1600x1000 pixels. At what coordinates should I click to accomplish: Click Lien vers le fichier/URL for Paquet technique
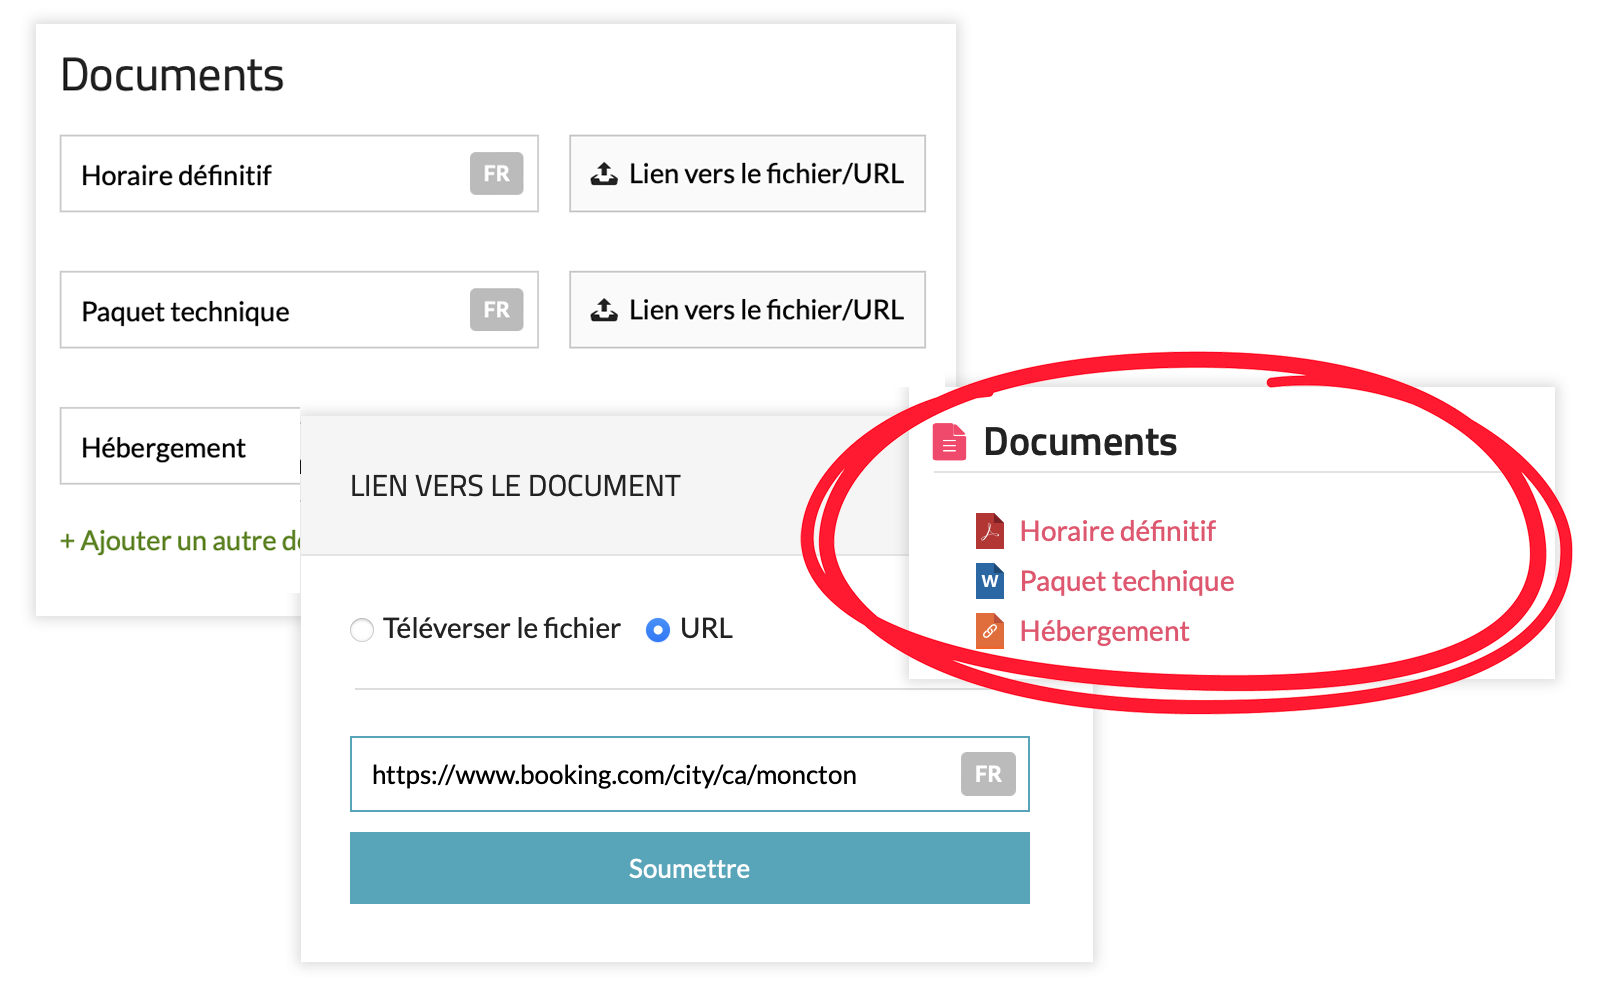tap(747, 310)
